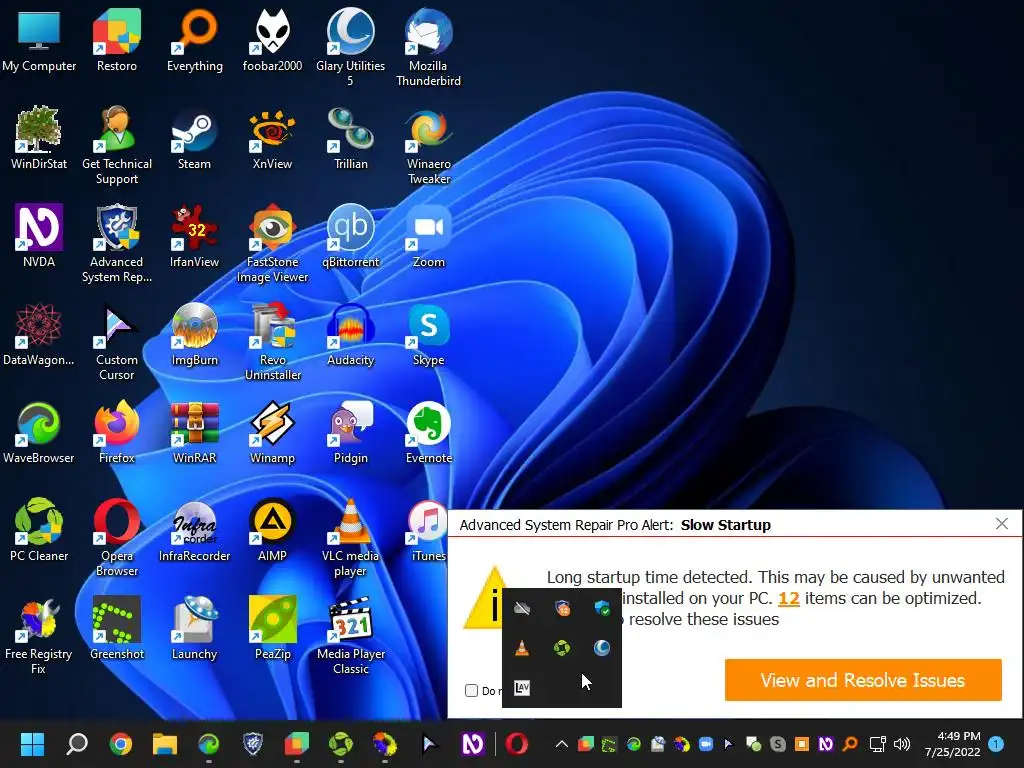Viewport: 1024px width, 768px height.
Task: Open clock showing 4:49 PM 7/25/2022
Action: 952,744
